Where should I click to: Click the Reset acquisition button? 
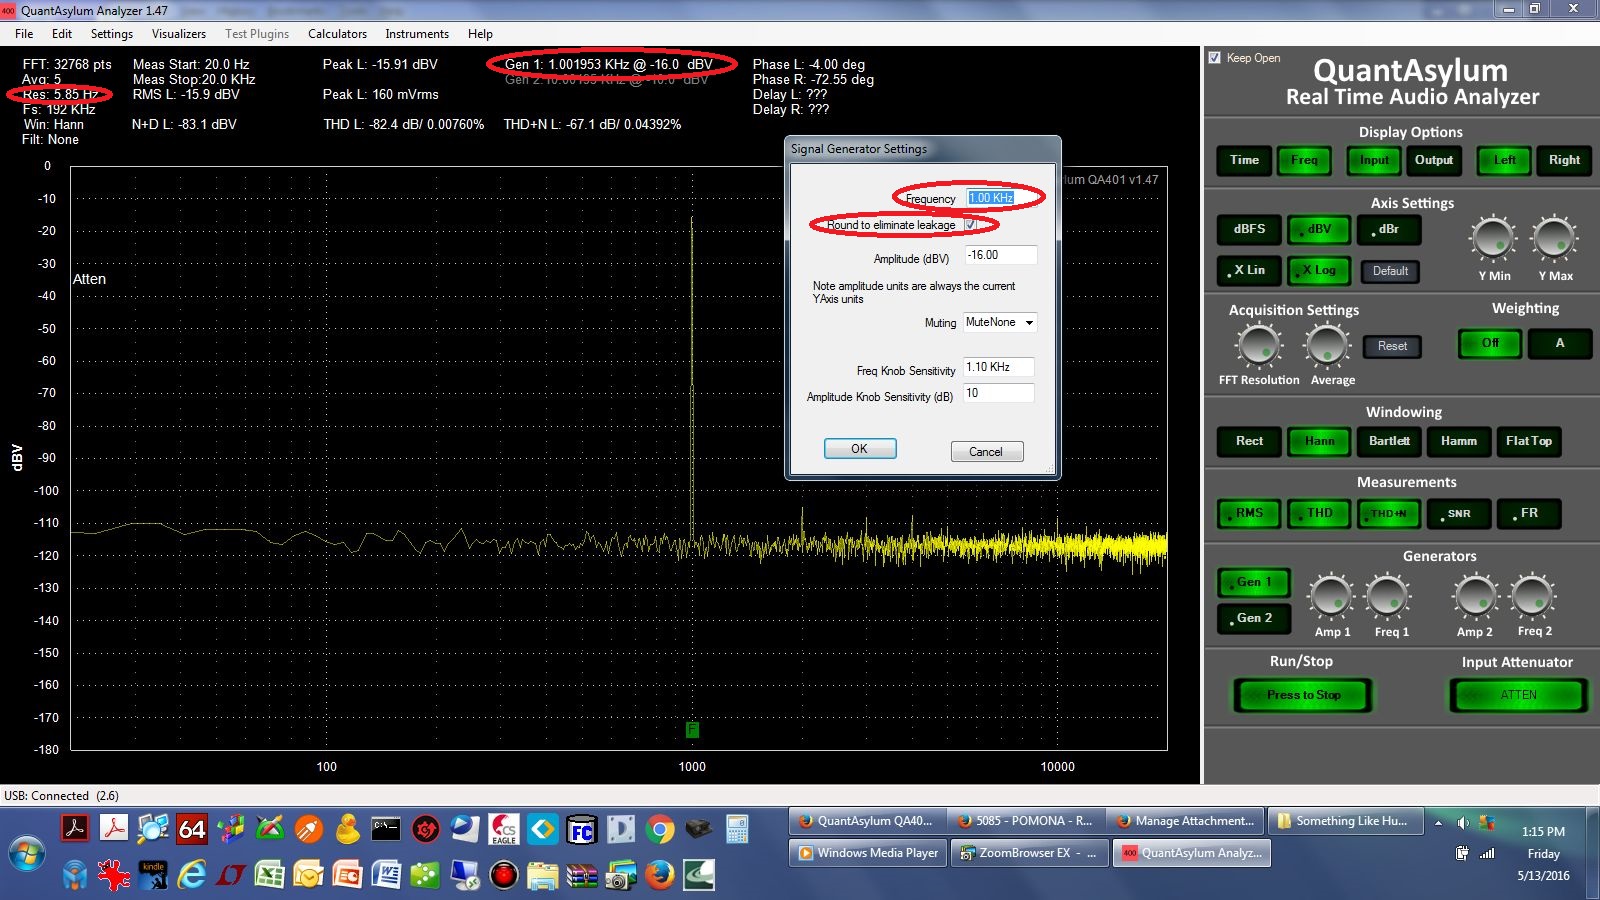pos(1392,346)
